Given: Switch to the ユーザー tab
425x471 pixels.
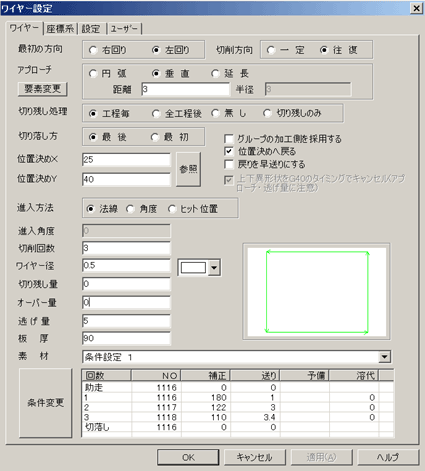Looking at the screenshot, I should pos(124,29).
